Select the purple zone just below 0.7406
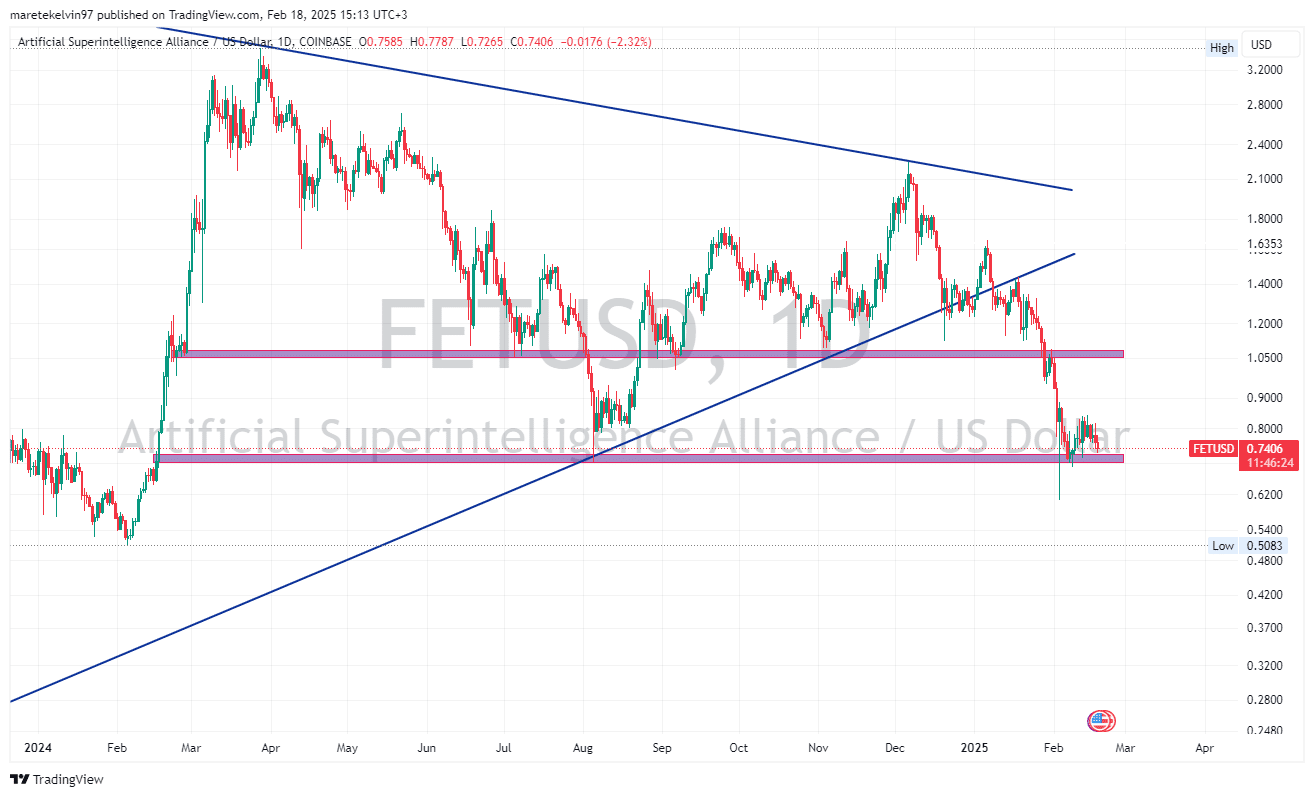Viewport: 1314px width, 797px height. [640, 458]
